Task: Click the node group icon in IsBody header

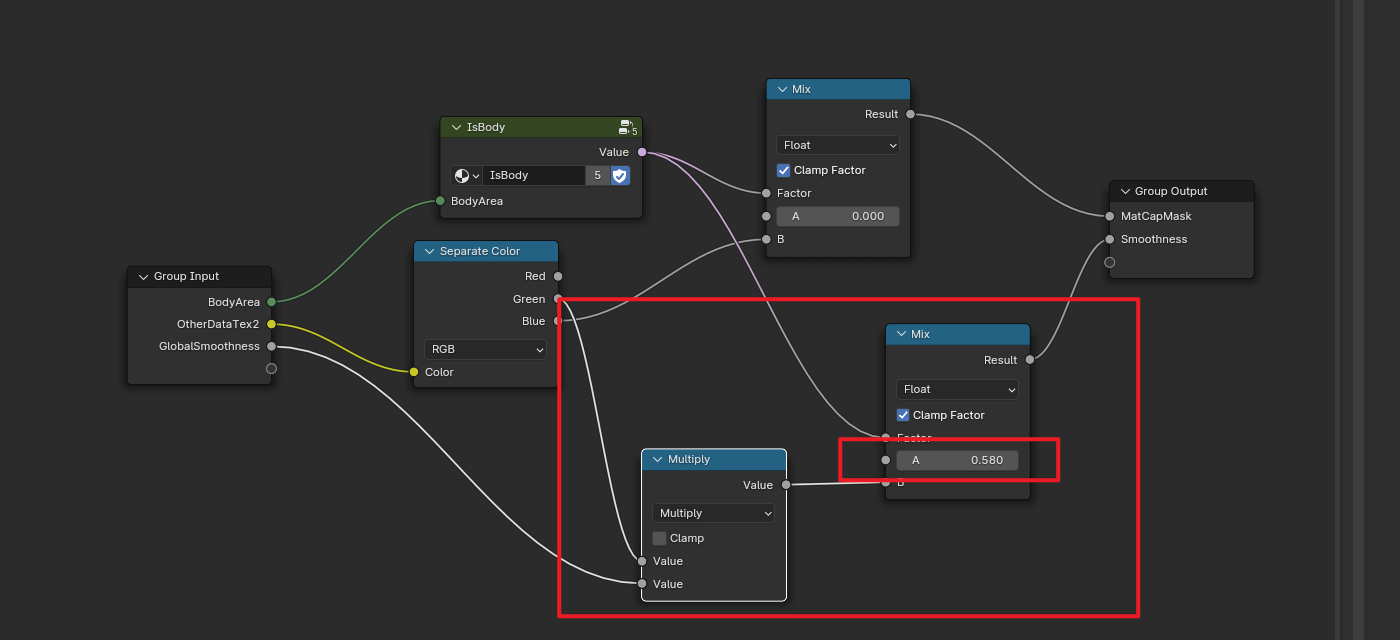Action: pos(627,127)
